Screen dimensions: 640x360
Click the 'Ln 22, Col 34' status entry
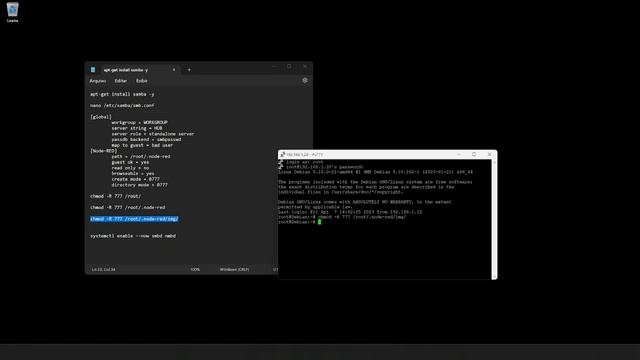click(103, 269)
